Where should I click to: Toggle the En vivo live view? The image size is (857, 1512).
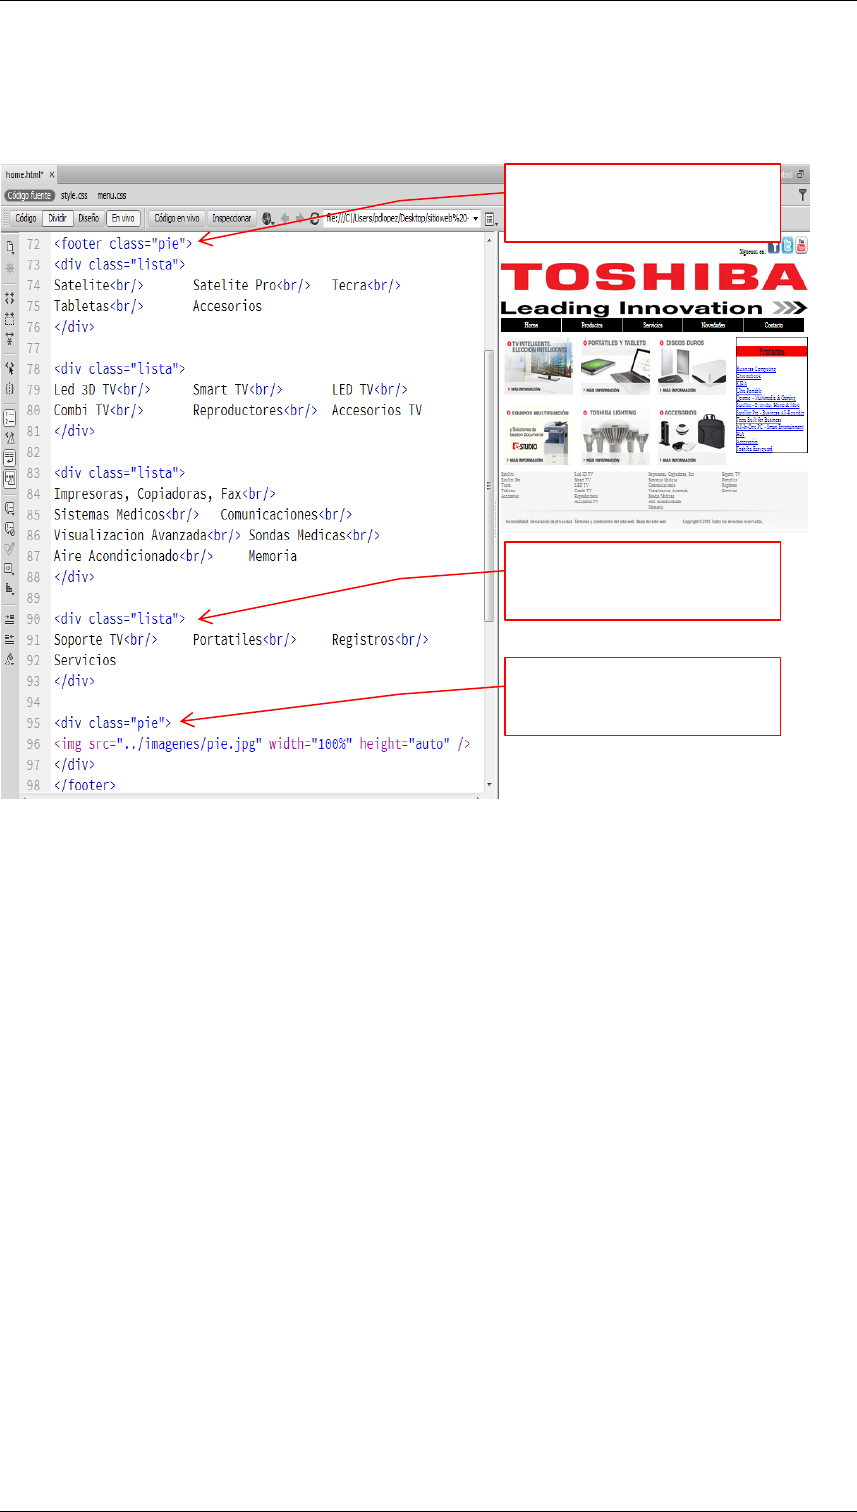tap(123, 218)
